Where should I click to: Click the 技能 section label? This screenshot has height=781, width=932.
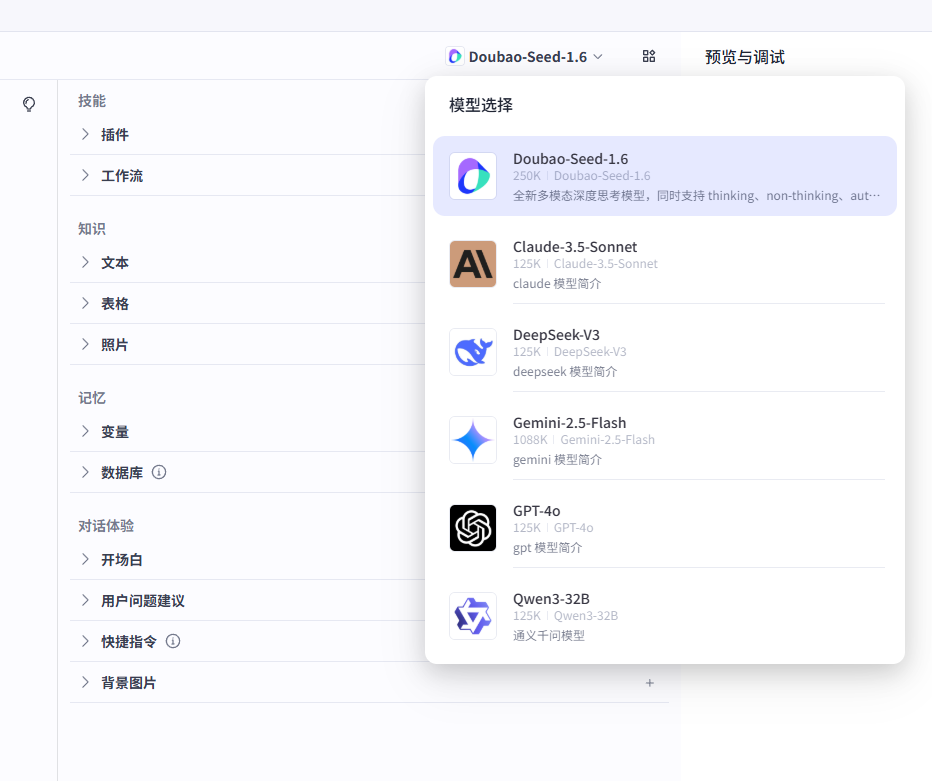tap(92, 101)
